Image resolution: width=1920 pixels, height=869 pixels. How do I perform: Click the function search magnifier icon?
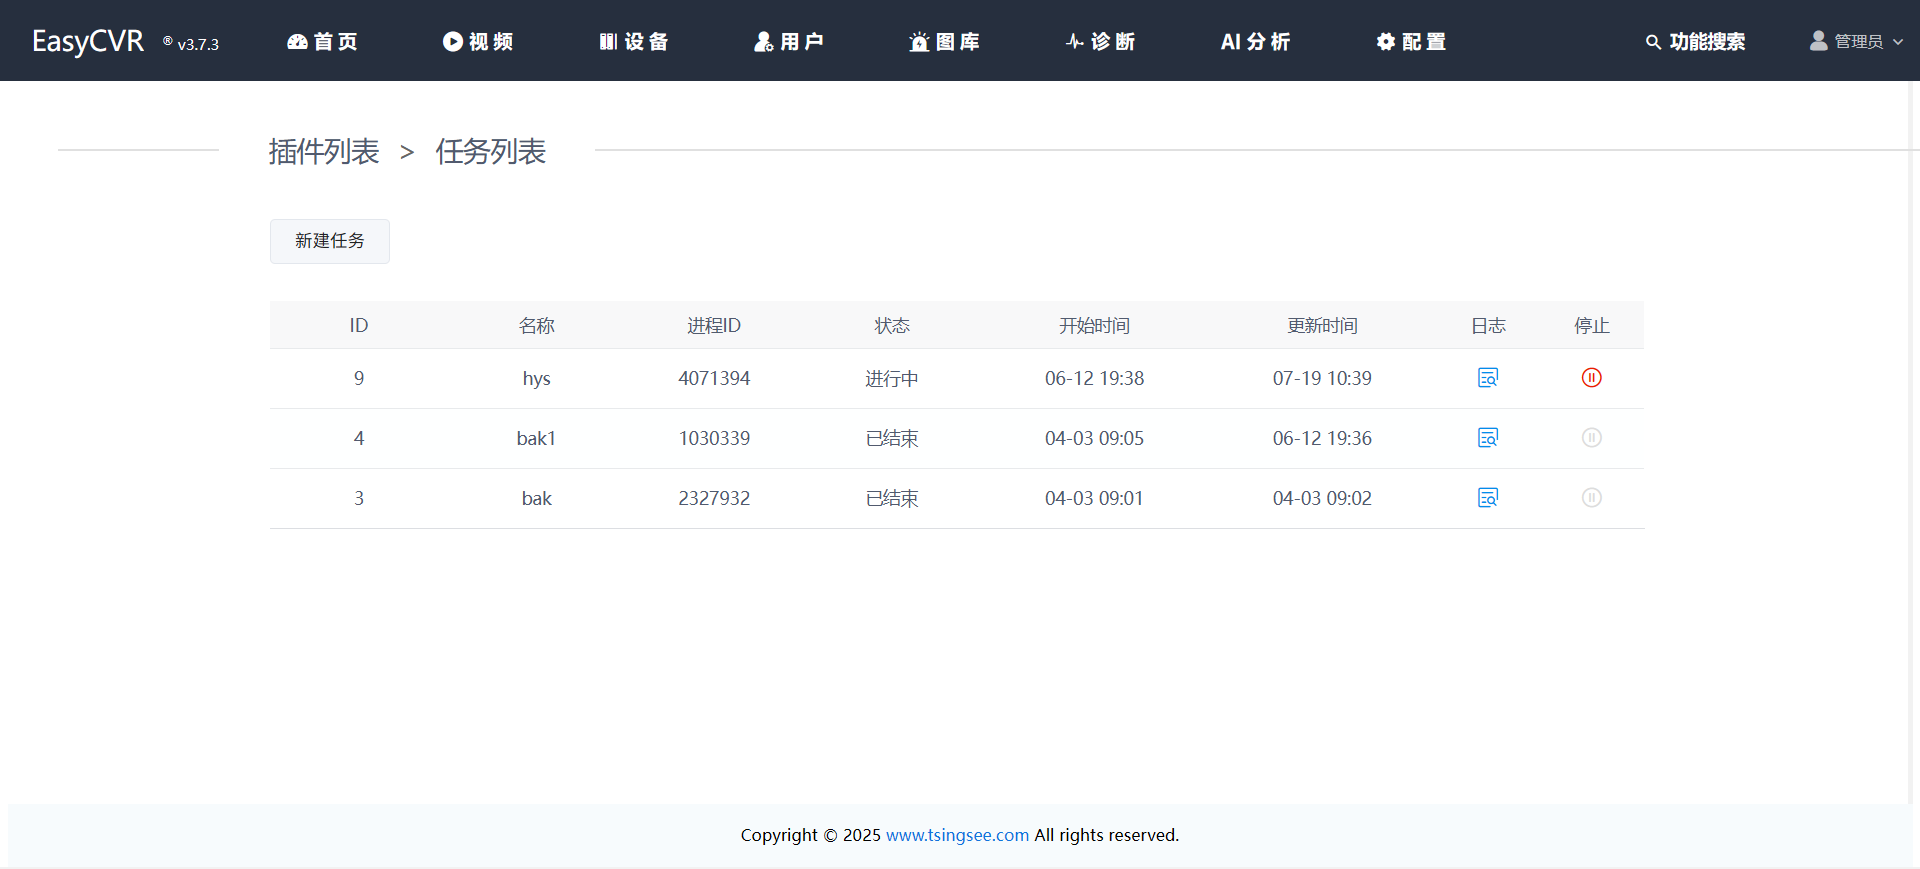[x=1653, y=42]
